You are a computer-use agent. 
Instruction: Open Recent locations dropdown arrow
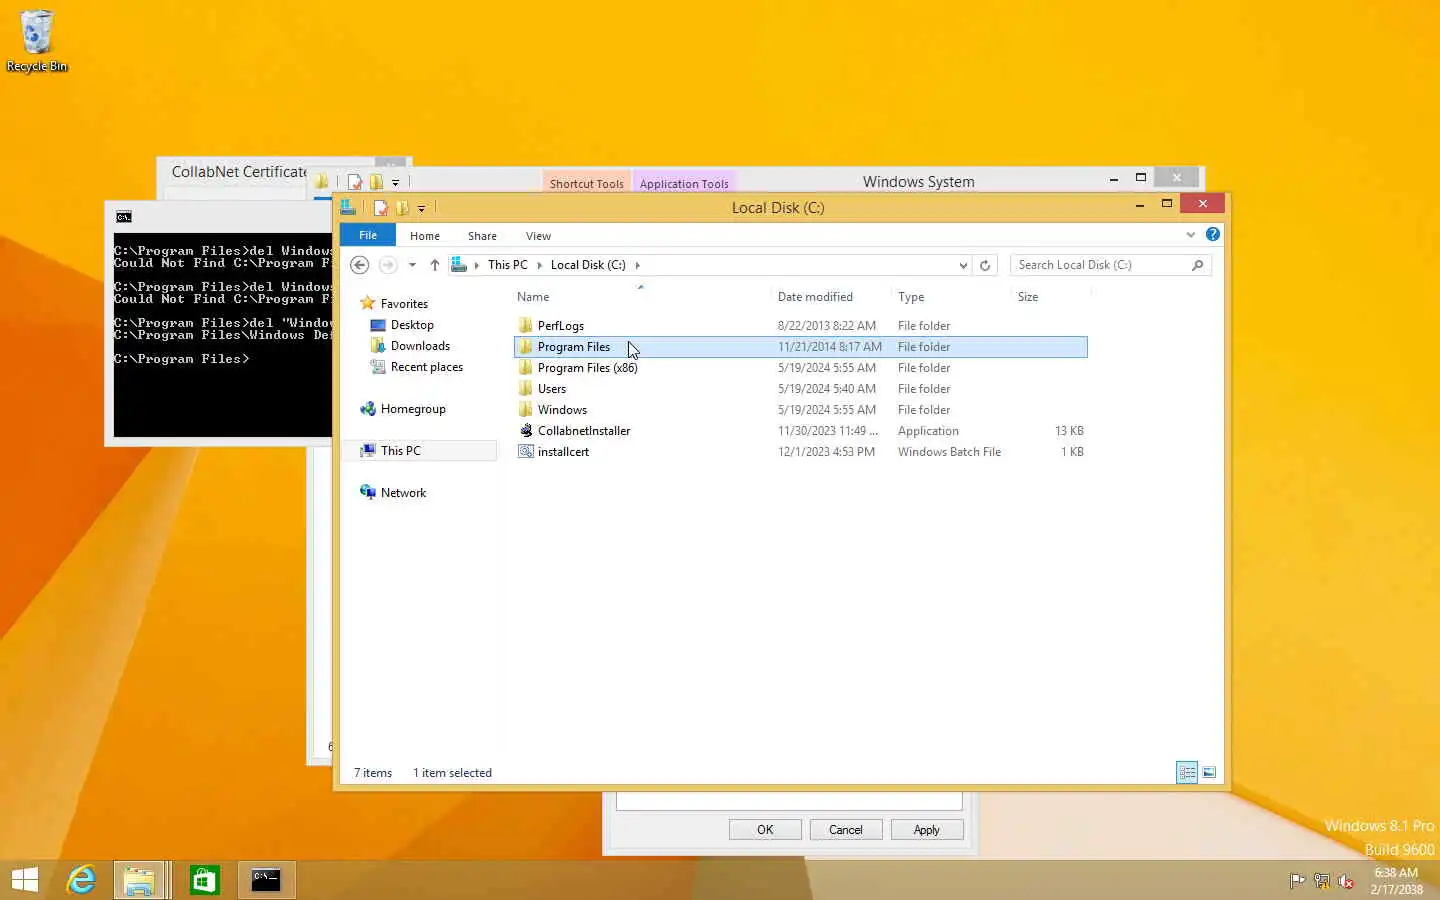coord(412,265)
